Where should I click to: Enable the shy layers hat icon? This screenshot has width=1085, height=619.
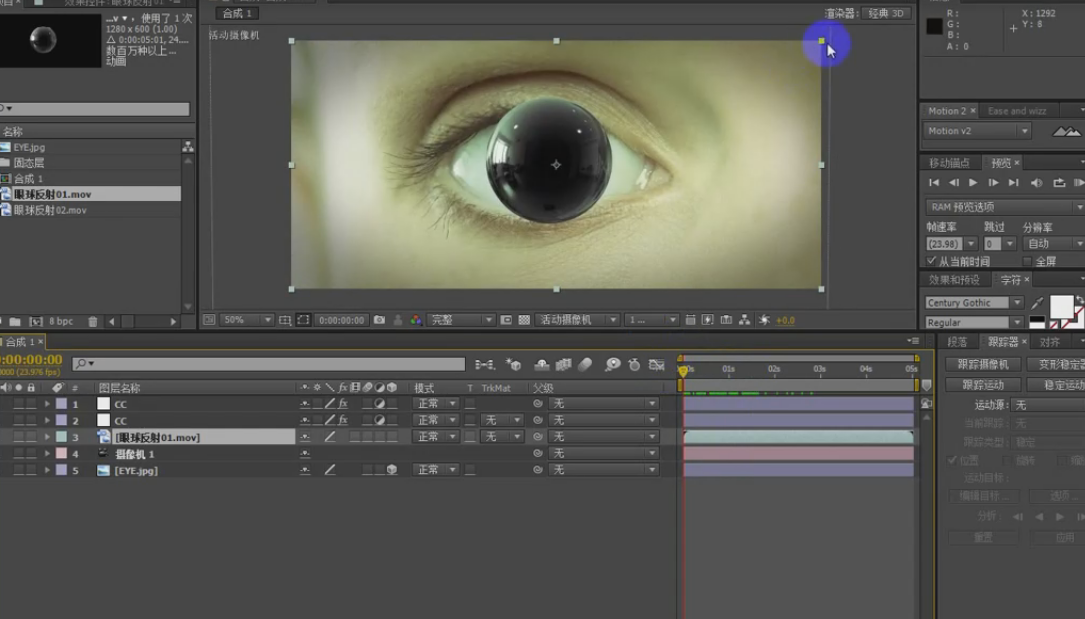542,364
